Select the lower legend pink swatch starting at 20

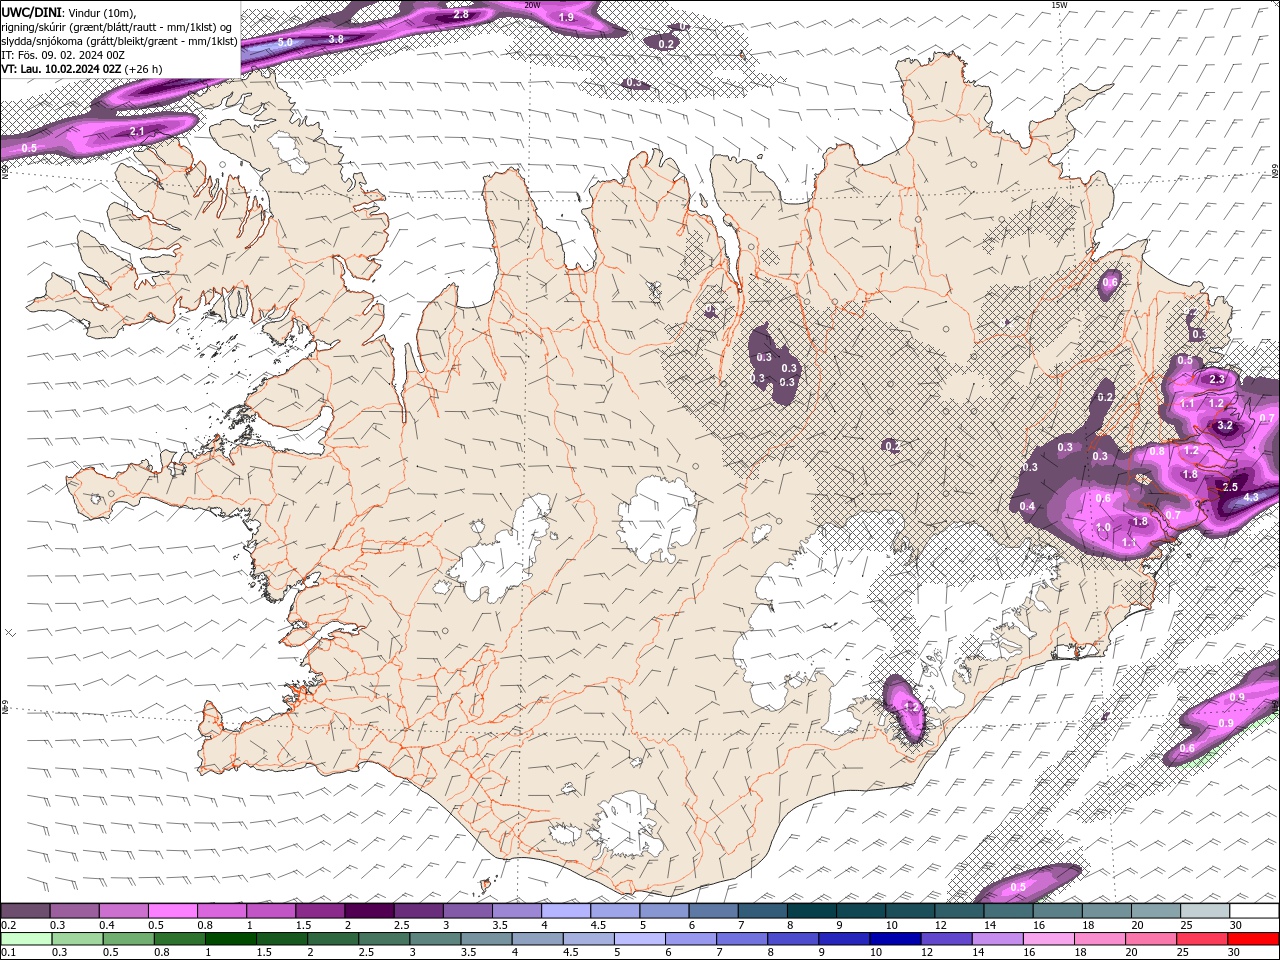point(1150,939)
